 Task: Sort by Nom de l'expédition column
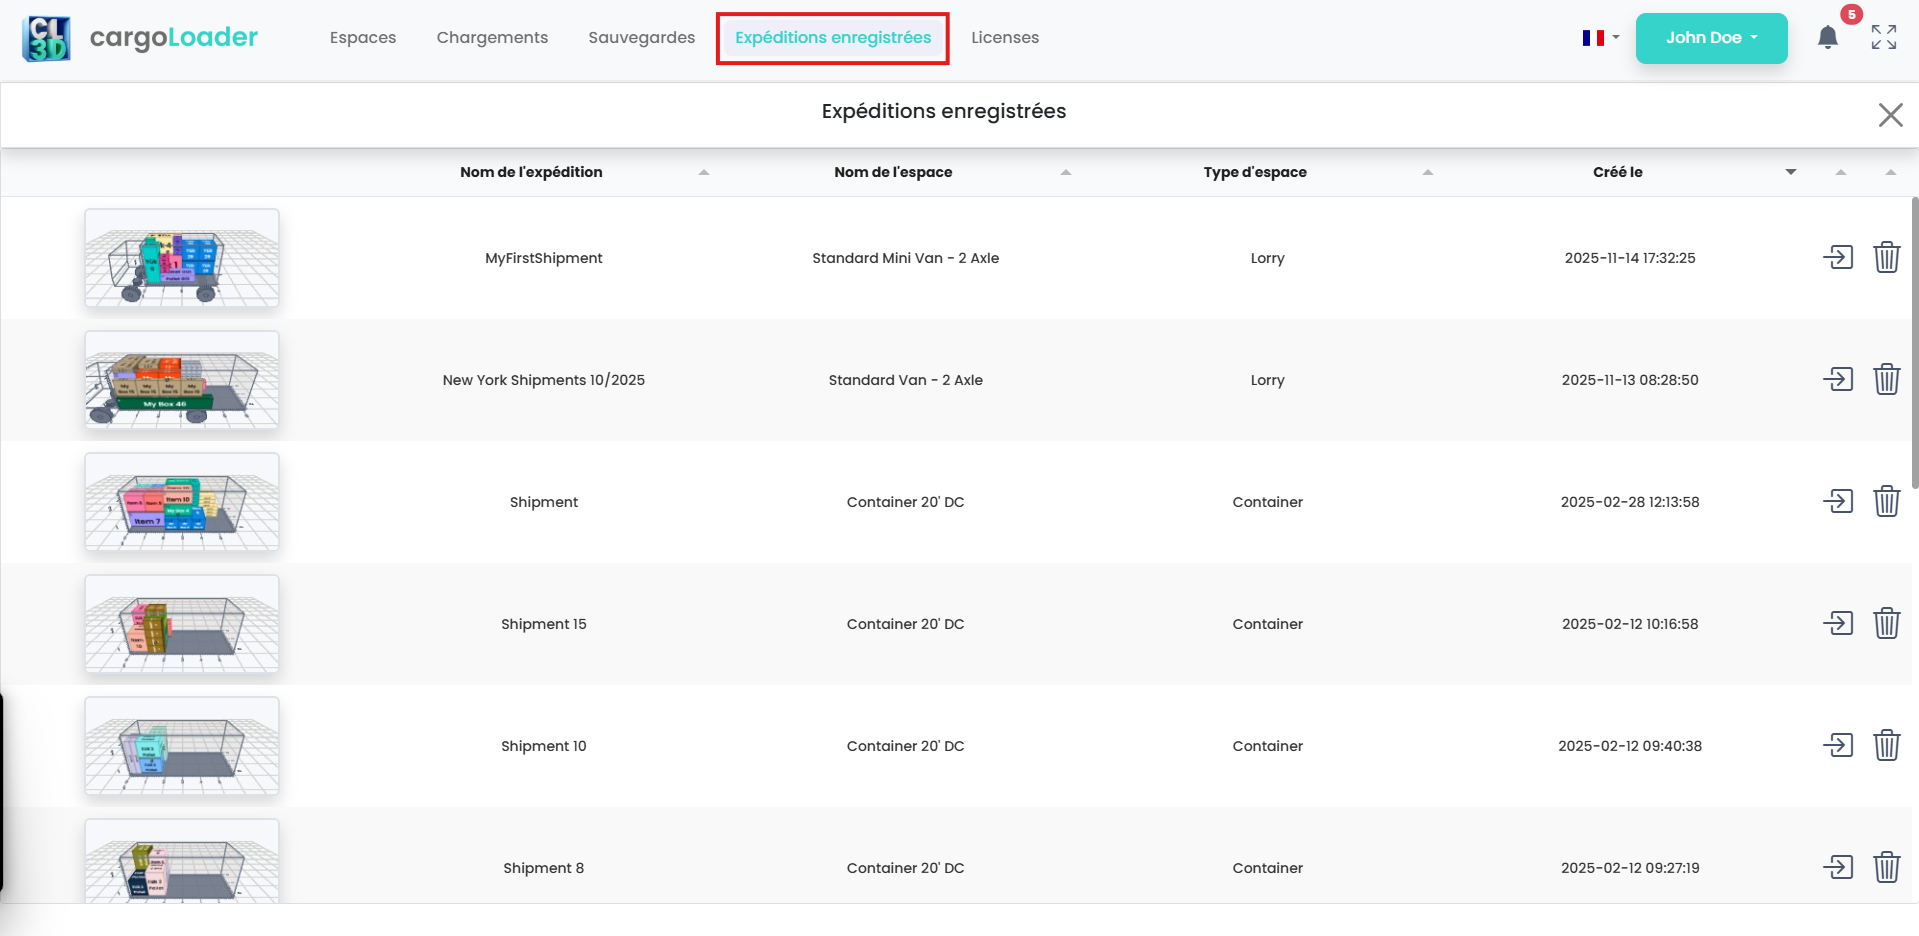coord(704,172)
